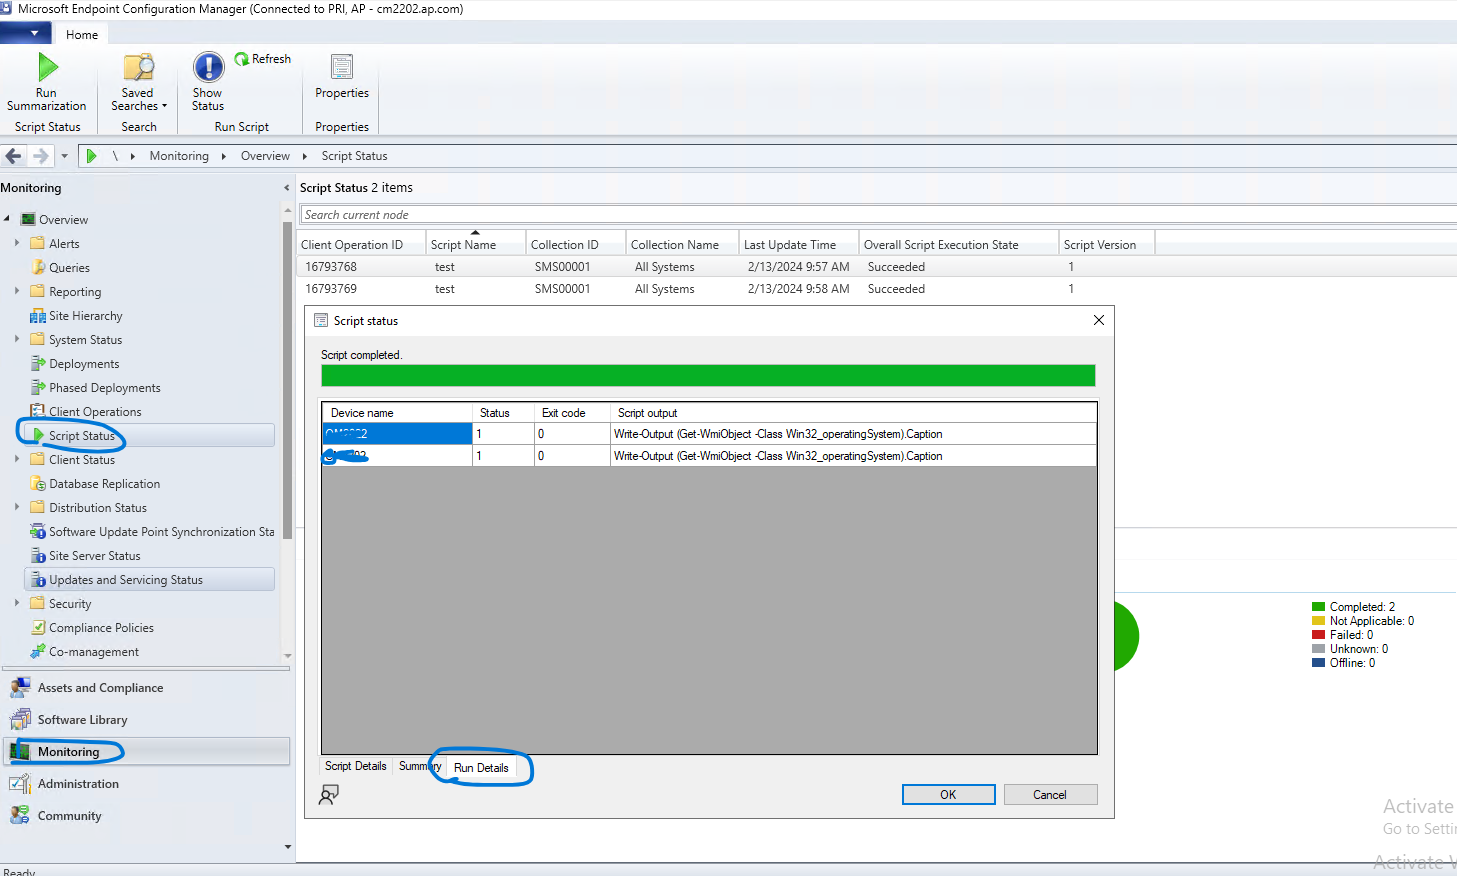Expand the System Status node
Image resolution: width=1457 pixels, height=876 pixels.
click(17, 339)
